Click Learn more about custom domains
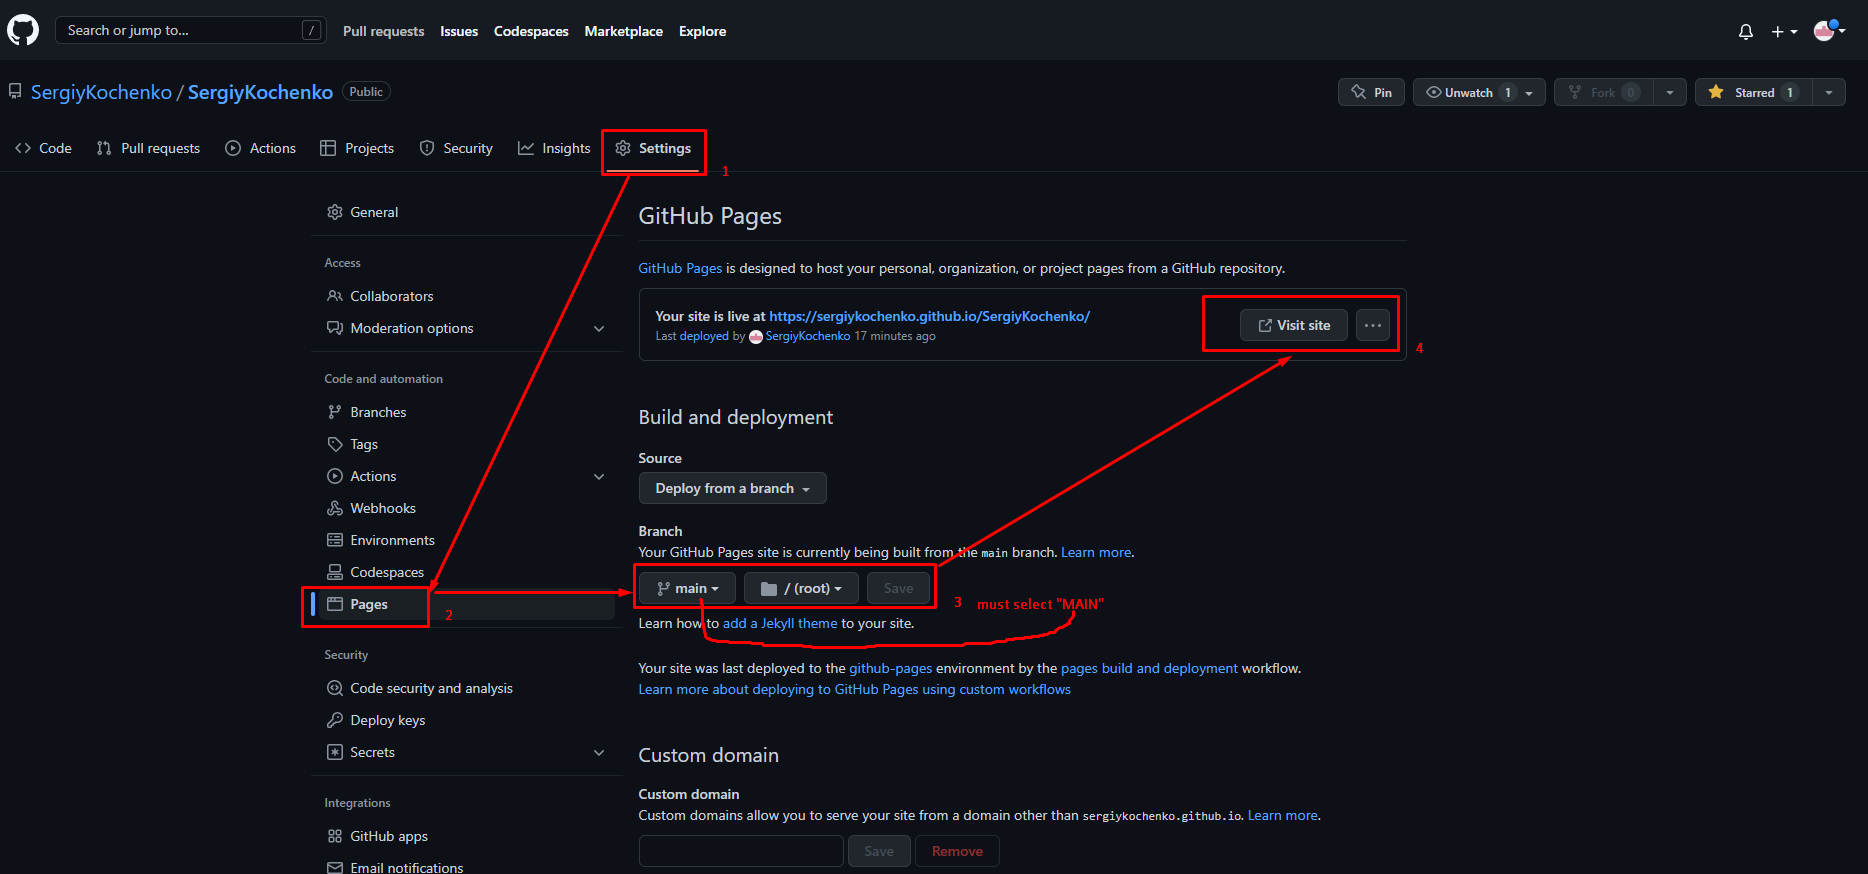The image size is (1868, 874). (x=1282, y=815)
